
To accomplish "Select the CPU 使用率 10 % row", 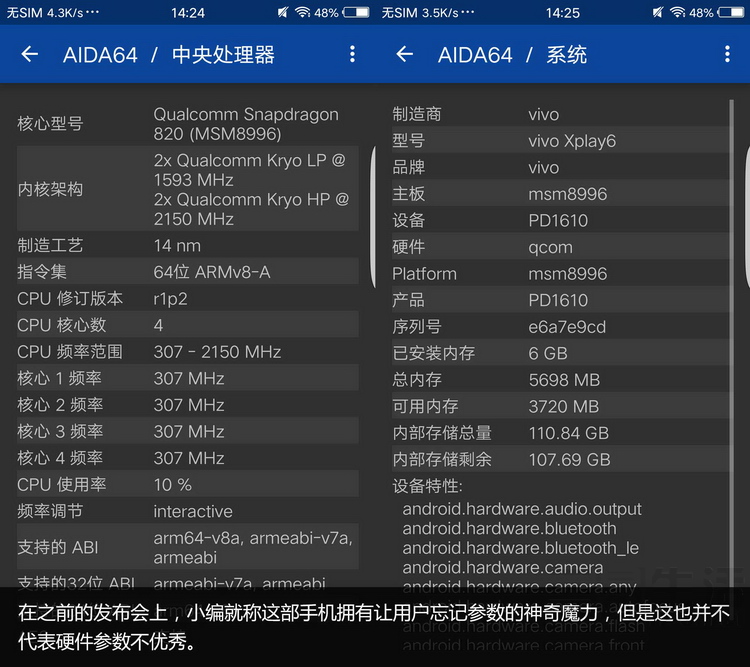I will [188, 484].
